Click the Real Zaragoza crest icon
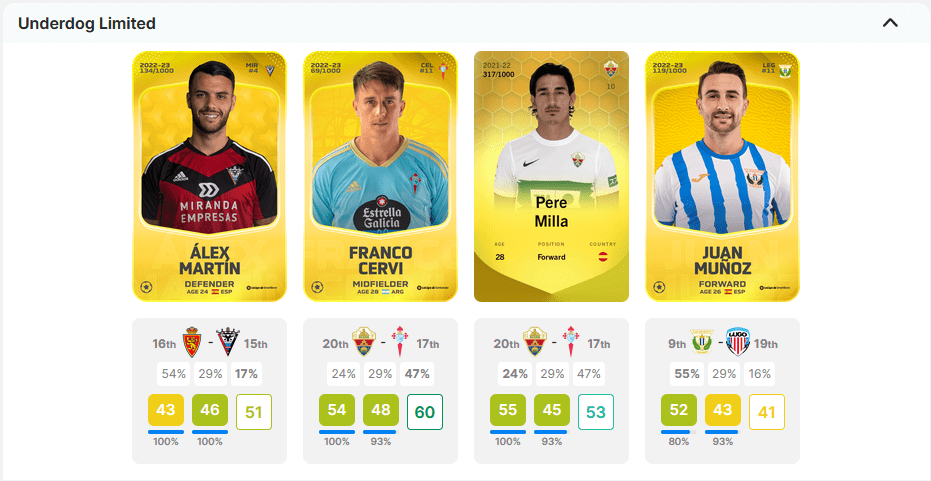Image resolution: width=931 pixels, height=481 pixels. [x=192, y=342]
